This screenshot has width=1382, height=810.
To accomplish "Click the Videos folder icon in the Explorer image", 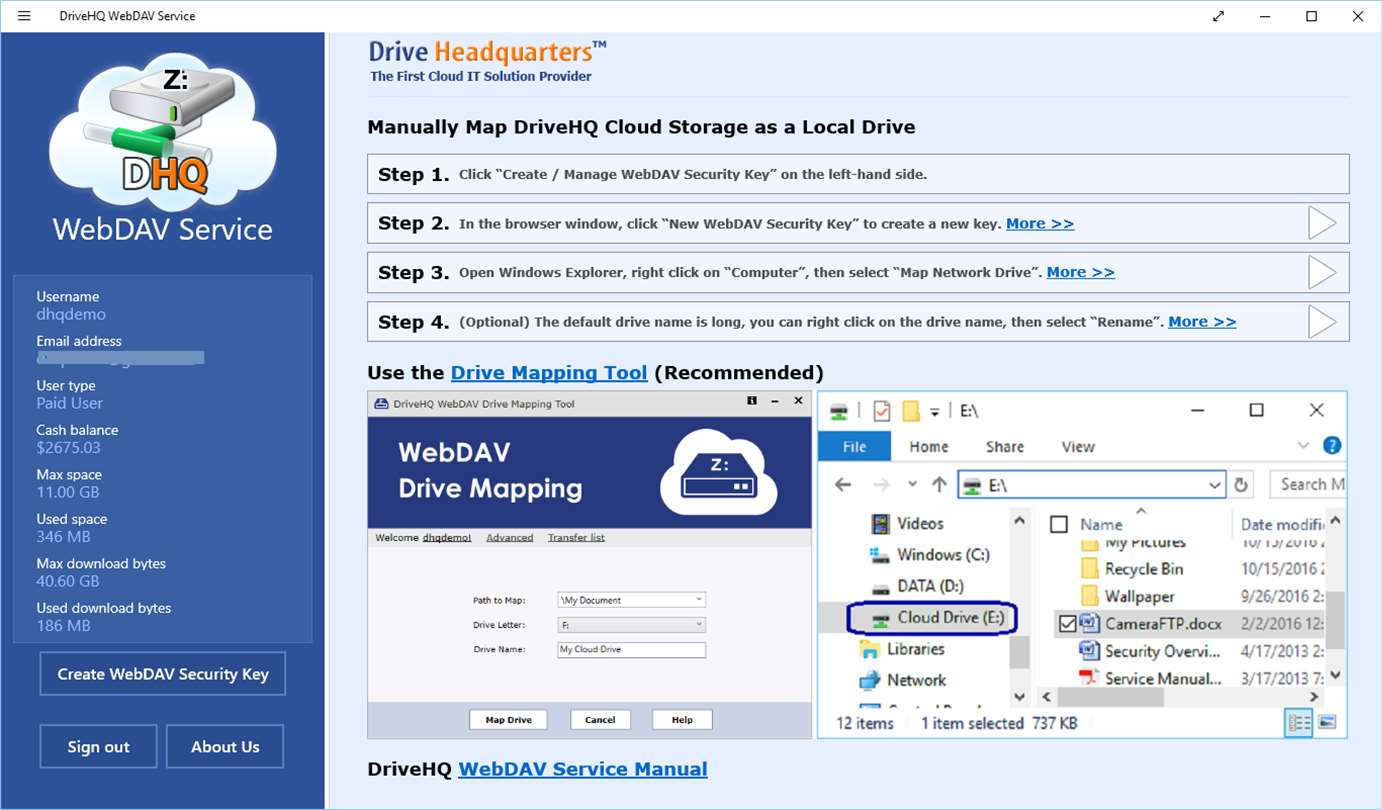I will coord(880,523).
